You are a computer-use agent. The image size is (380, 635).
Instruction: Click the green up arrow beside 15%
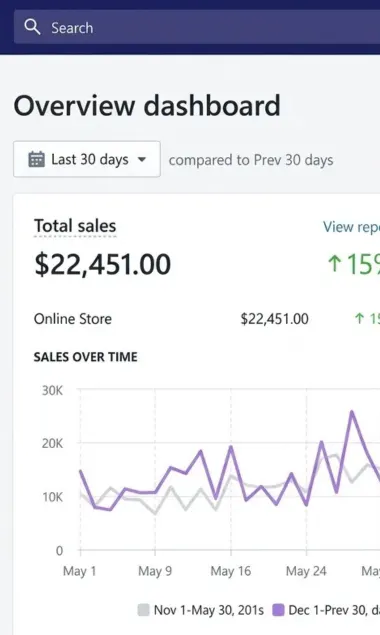[334, 264]
